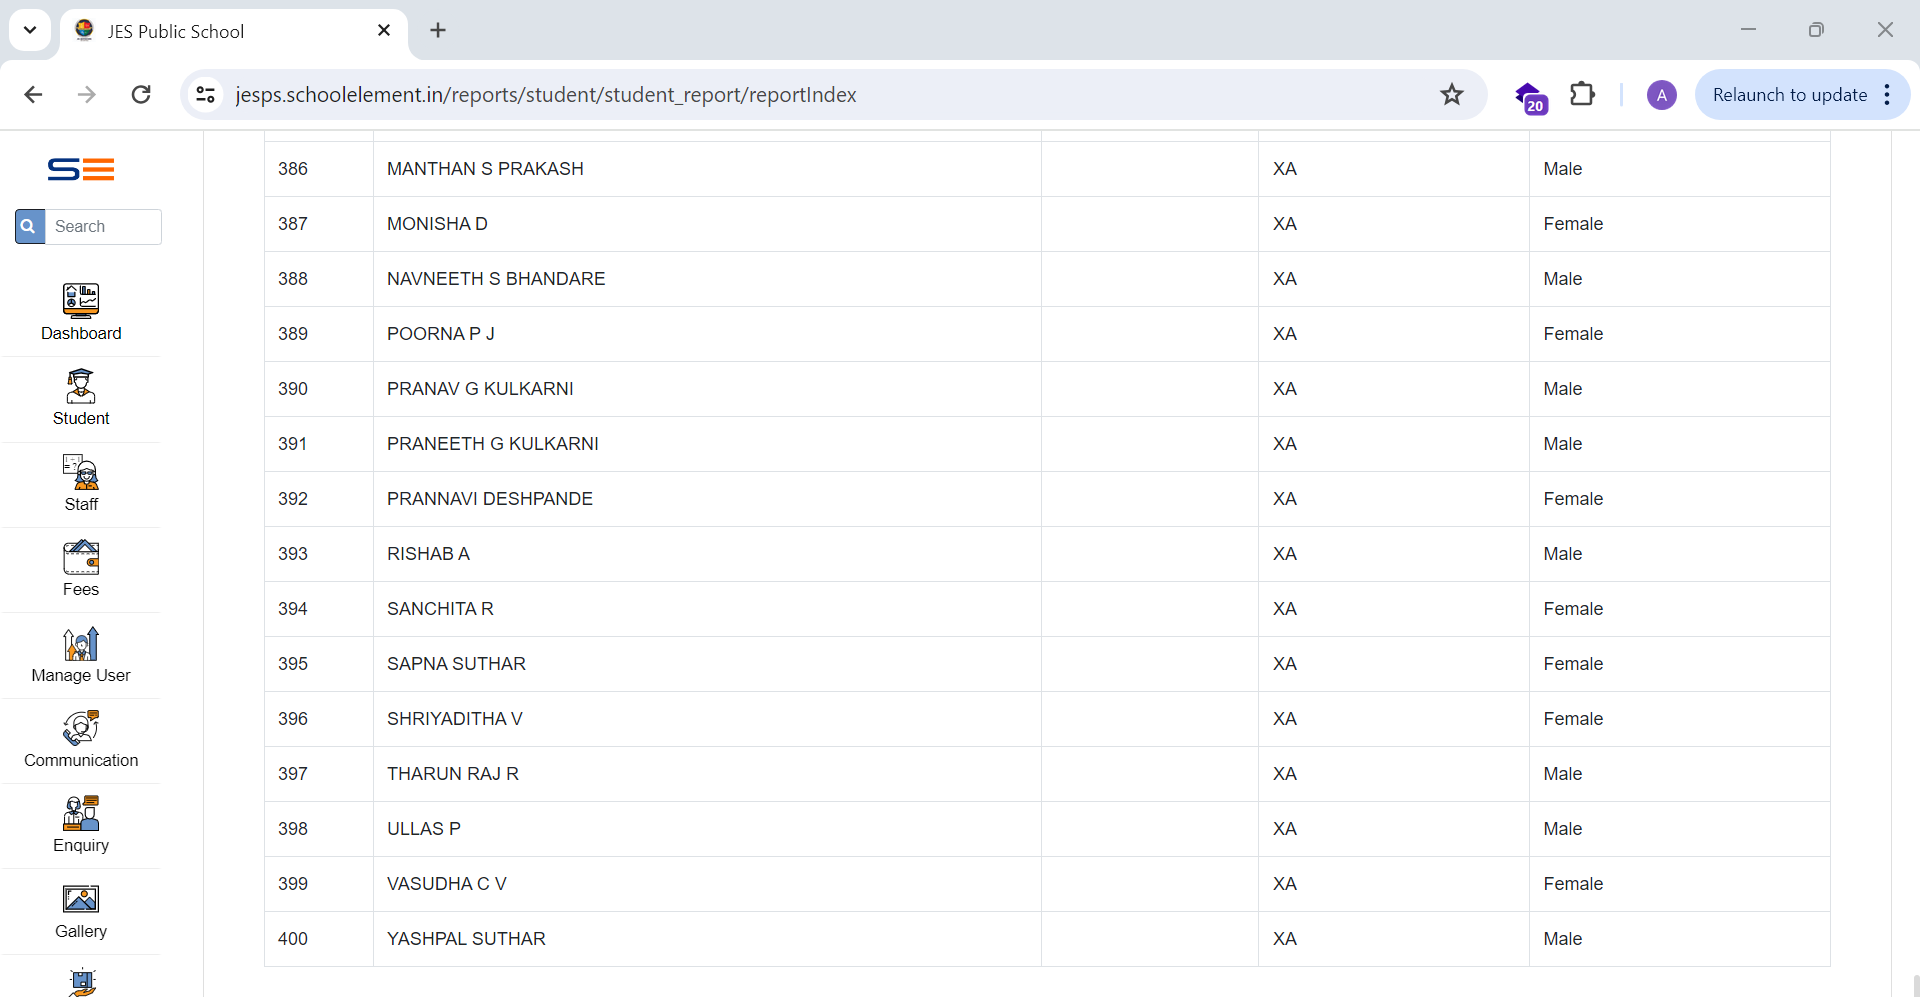The height and width of the screenshot is (997, 1920).
Task: Click the blue search magnifier button
Action: click(x=29, y=227)
